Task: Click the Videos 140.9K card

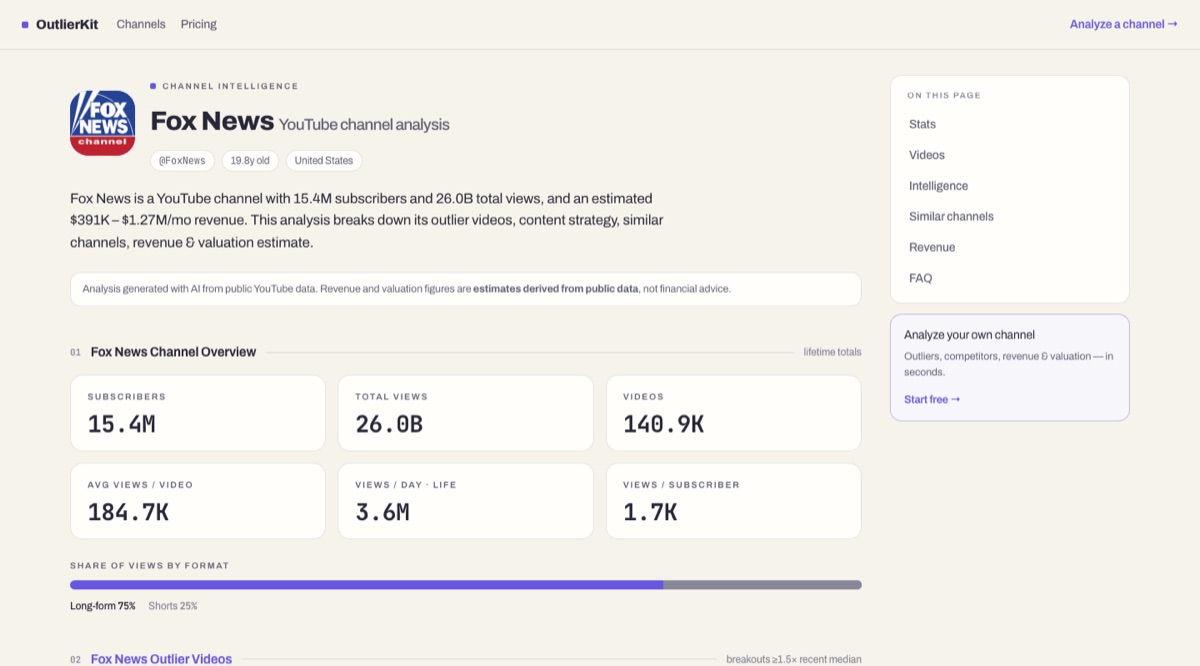Action: [734, 413]
